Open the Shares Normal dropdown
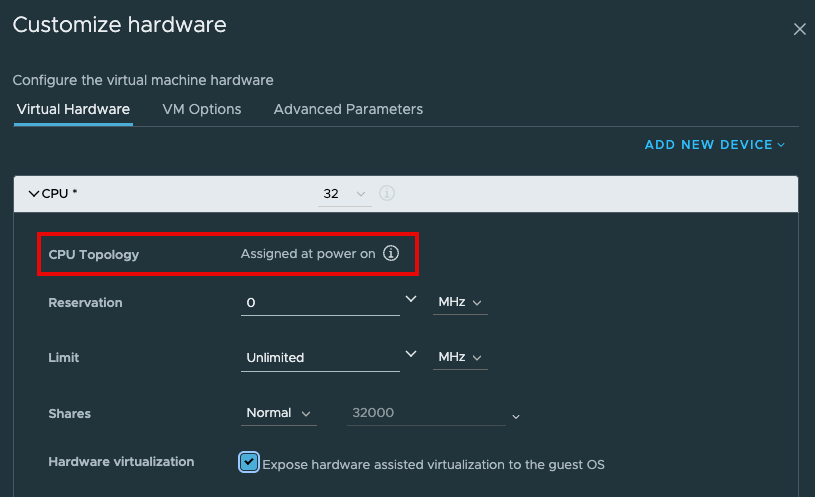This screenshot has height=497, width=815. coord(278,413)
